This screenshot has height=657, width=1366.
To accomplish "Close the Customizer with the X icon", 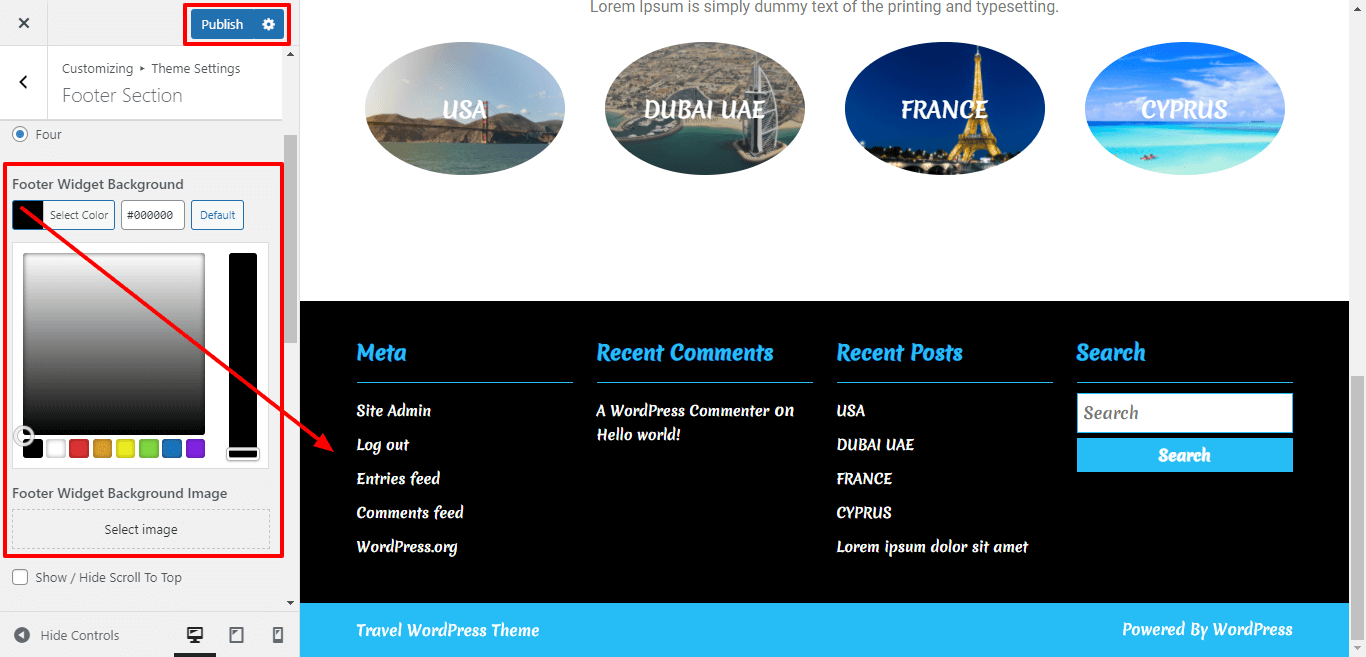I will click(23, 22).
